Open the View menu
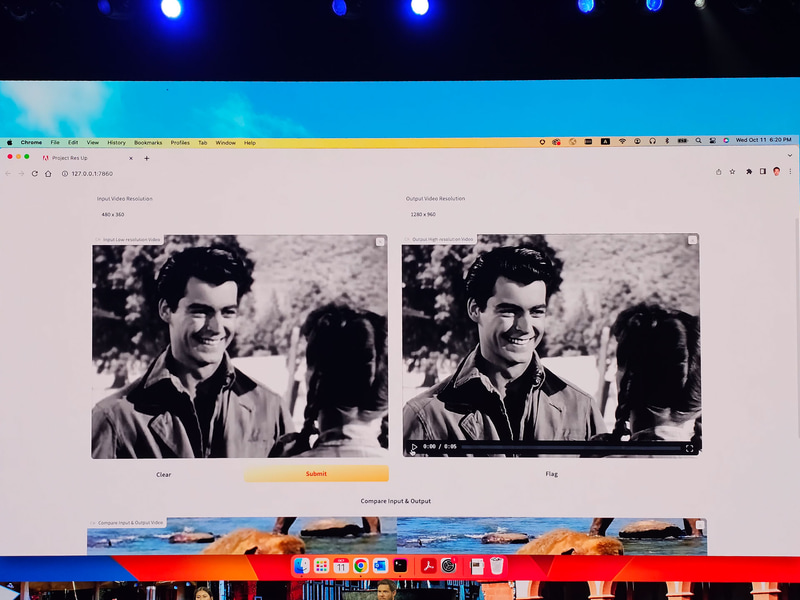 (x=92, y=143)
